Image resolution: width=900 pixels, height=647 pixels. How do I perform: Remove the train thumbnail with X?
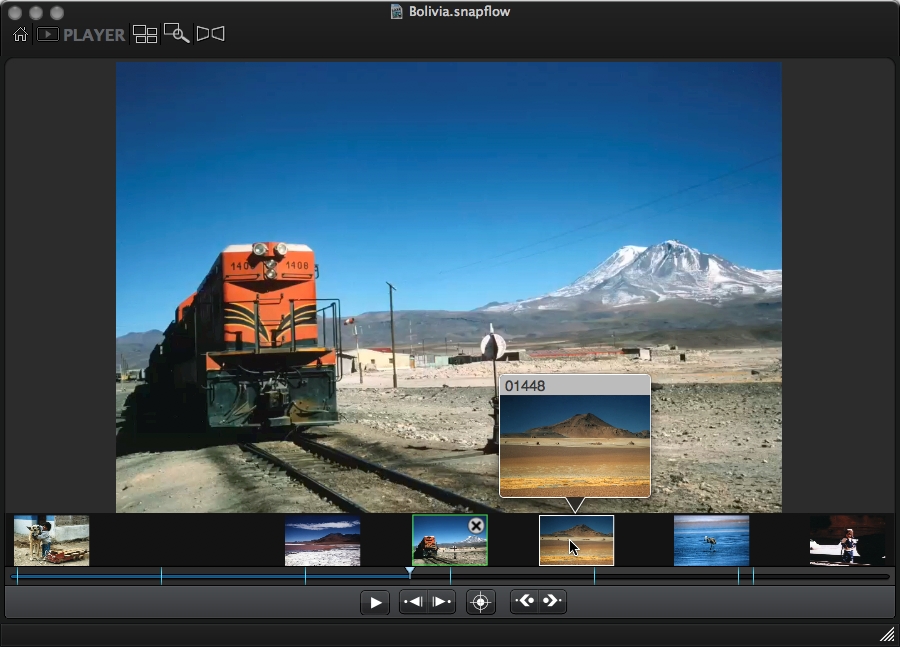(476, 526)
